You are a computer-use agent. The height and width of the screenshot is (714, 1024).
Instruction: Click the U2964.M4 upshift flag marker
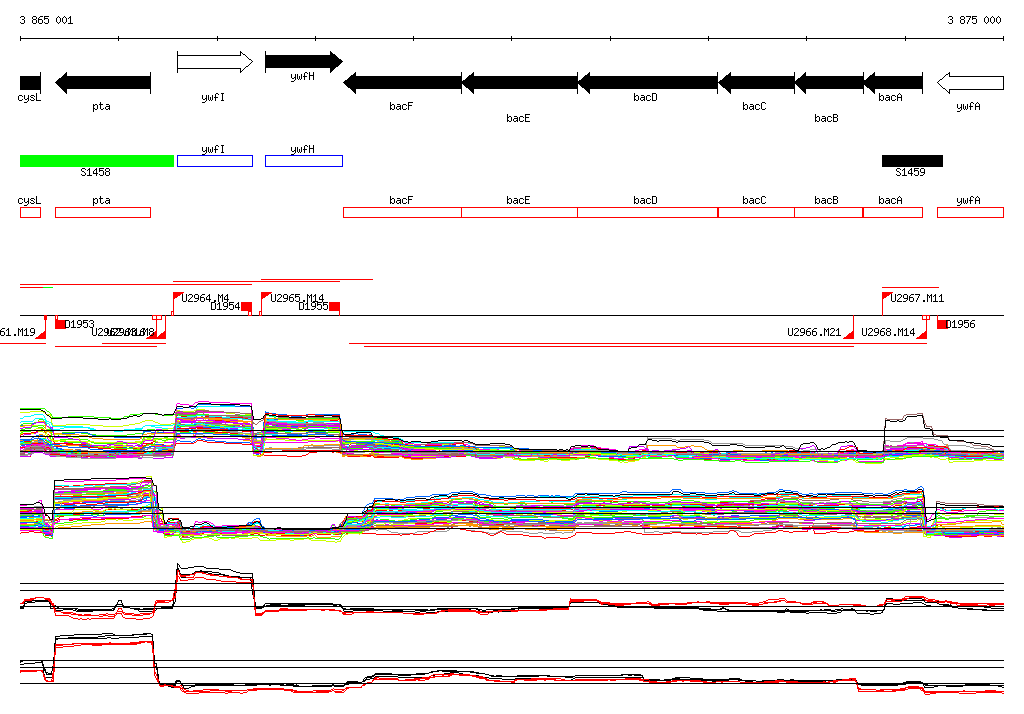pyautogui.click(x=178, y=297)
